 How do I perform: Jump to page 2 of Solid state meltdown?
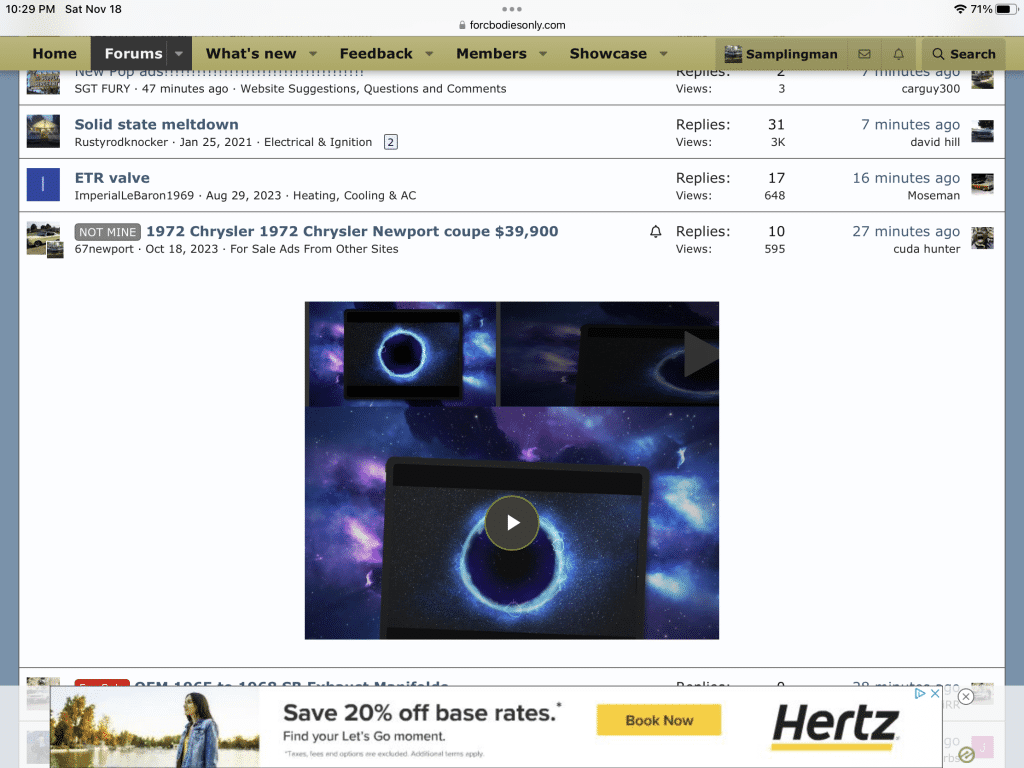tap(390, 142)
